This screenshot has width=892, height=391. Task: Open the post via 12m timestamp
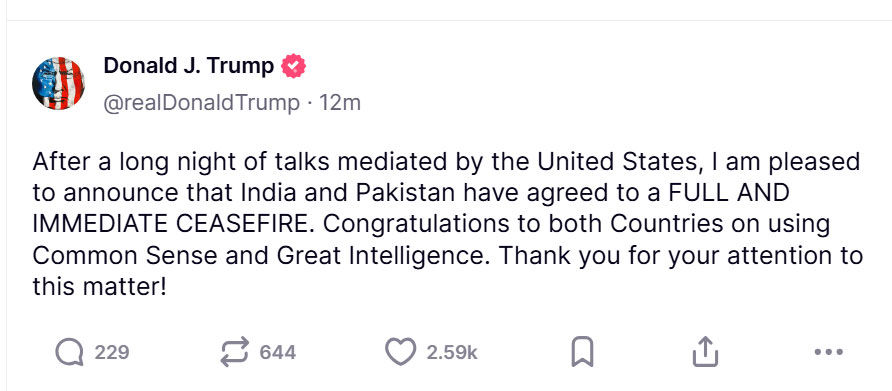(339, 103)
